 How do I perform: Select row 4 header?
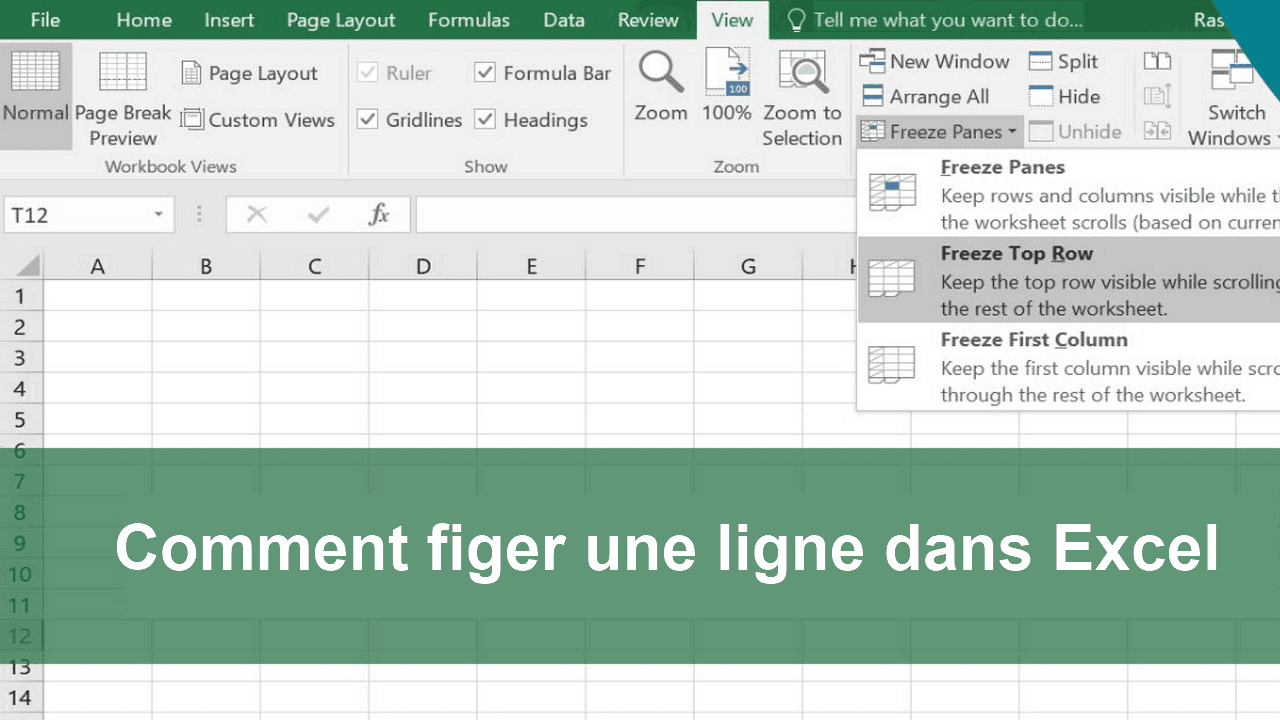[x=21, y=389]
